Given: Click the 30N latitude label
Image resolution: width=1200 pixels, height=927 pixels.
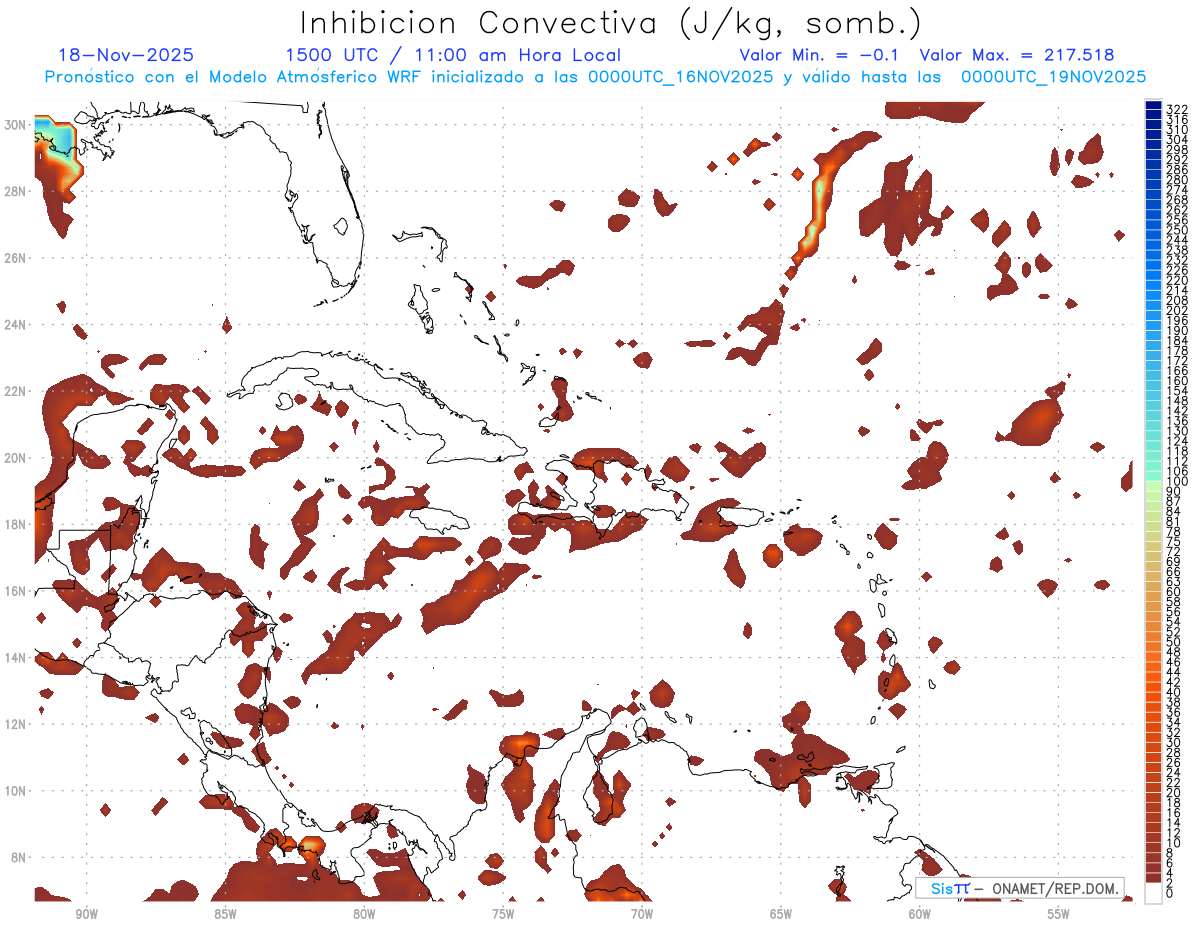Looking at the screenshot, I should click(17, 125).
